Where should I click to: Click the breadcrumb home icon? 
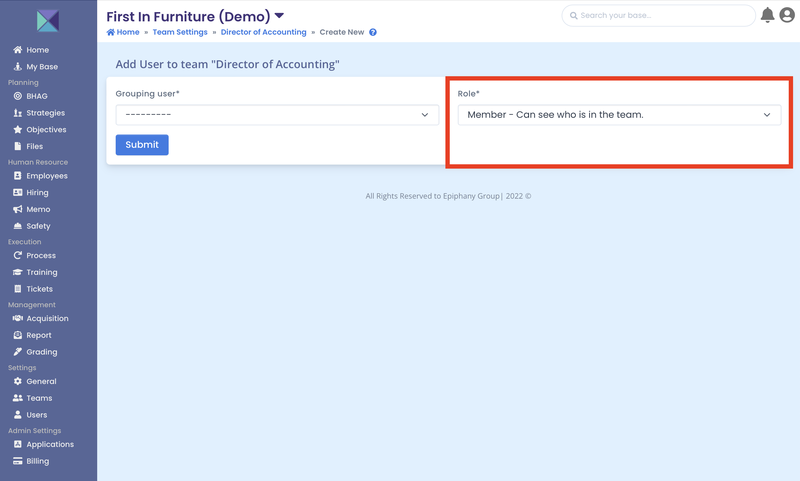coord(111,32)
